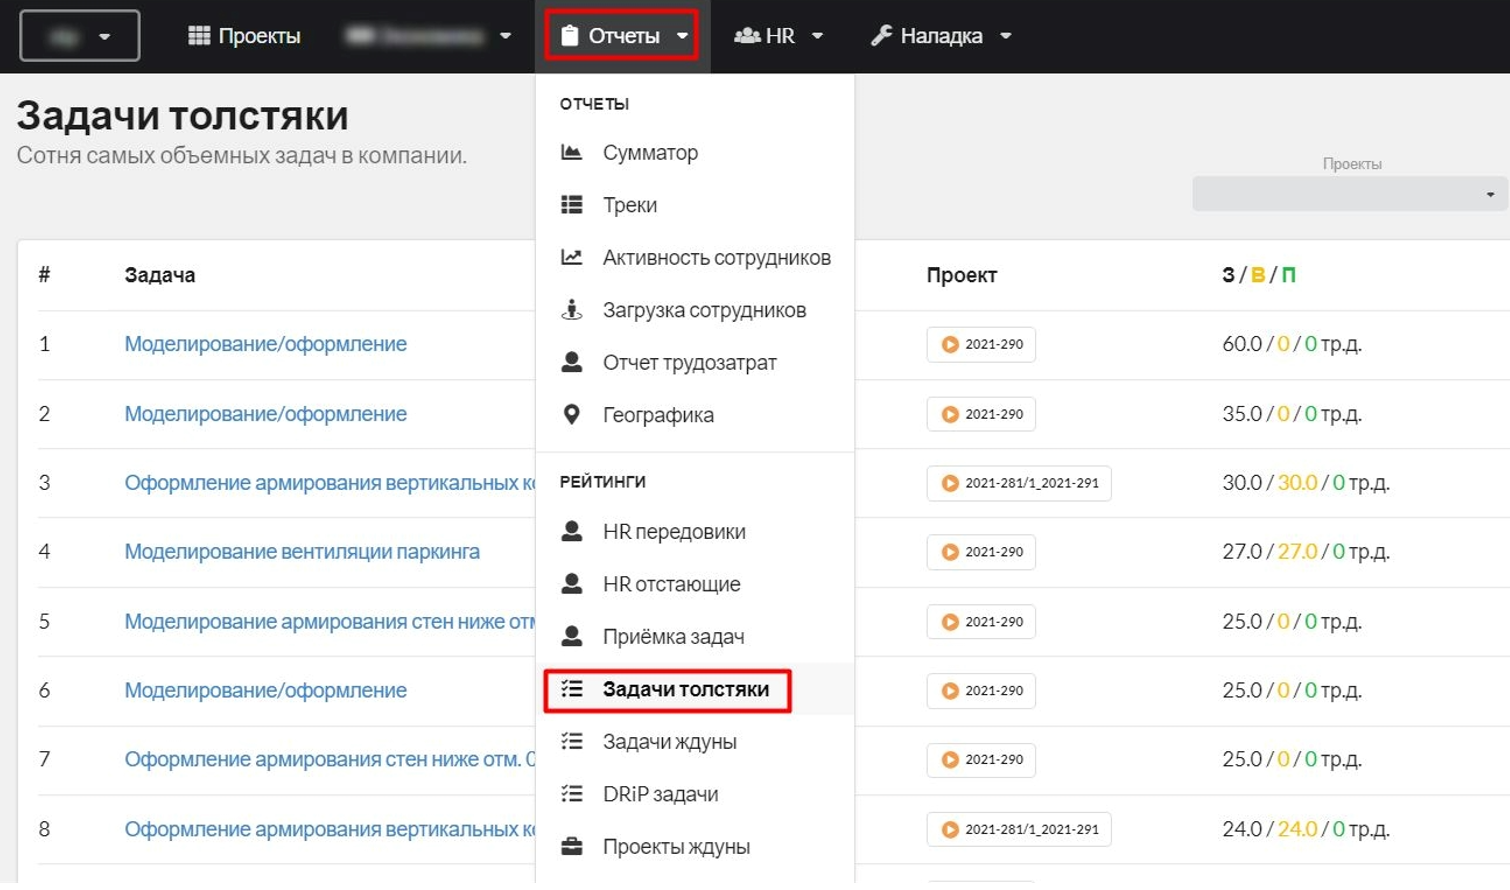The width and height of the screenshot is (1510, 890).
Task: Open the blurred company selector dropdown
Action: point(80,36)
